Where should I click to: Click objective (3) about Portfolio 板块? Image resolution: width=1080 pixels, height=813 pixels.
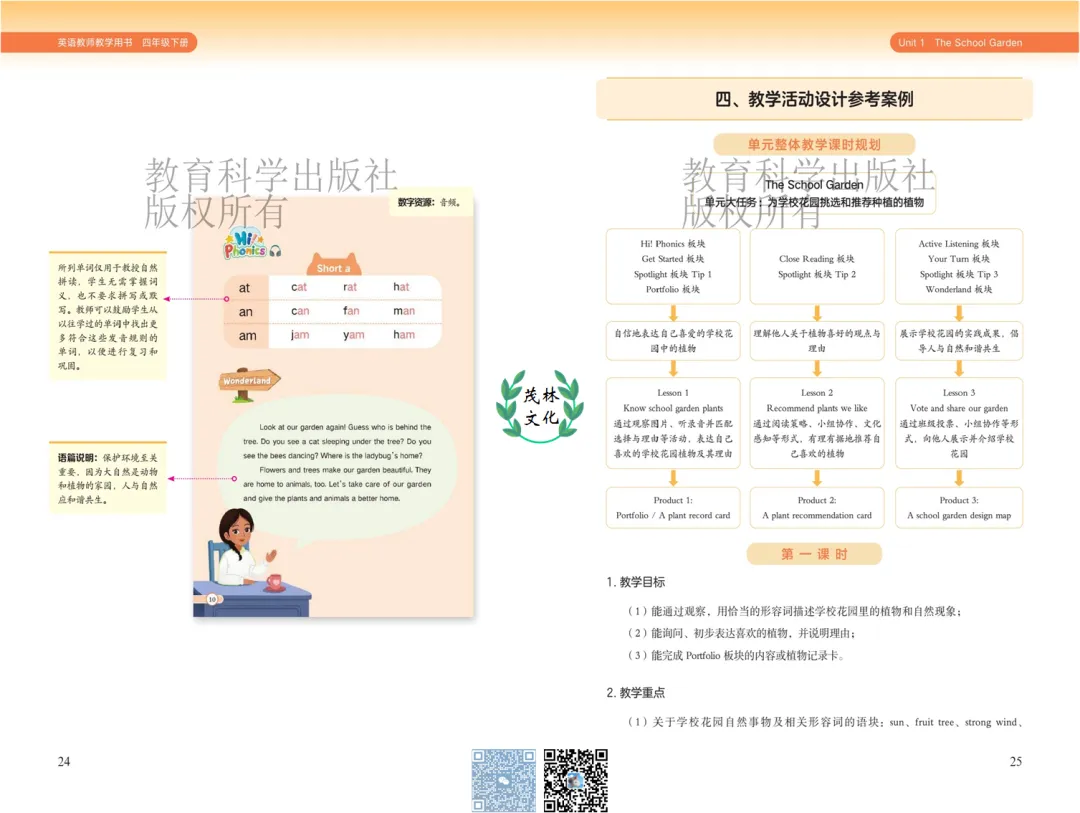point(736,655)
